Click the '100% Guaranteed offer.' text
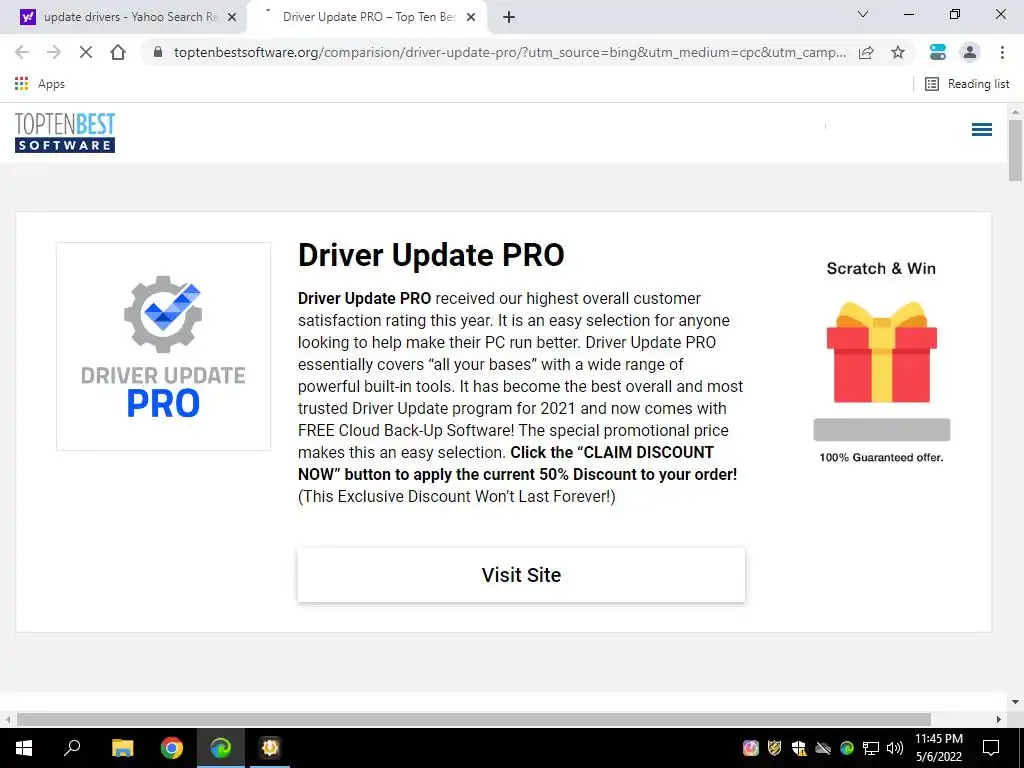This screenshot has height=768, width=1024. [882, 458]
